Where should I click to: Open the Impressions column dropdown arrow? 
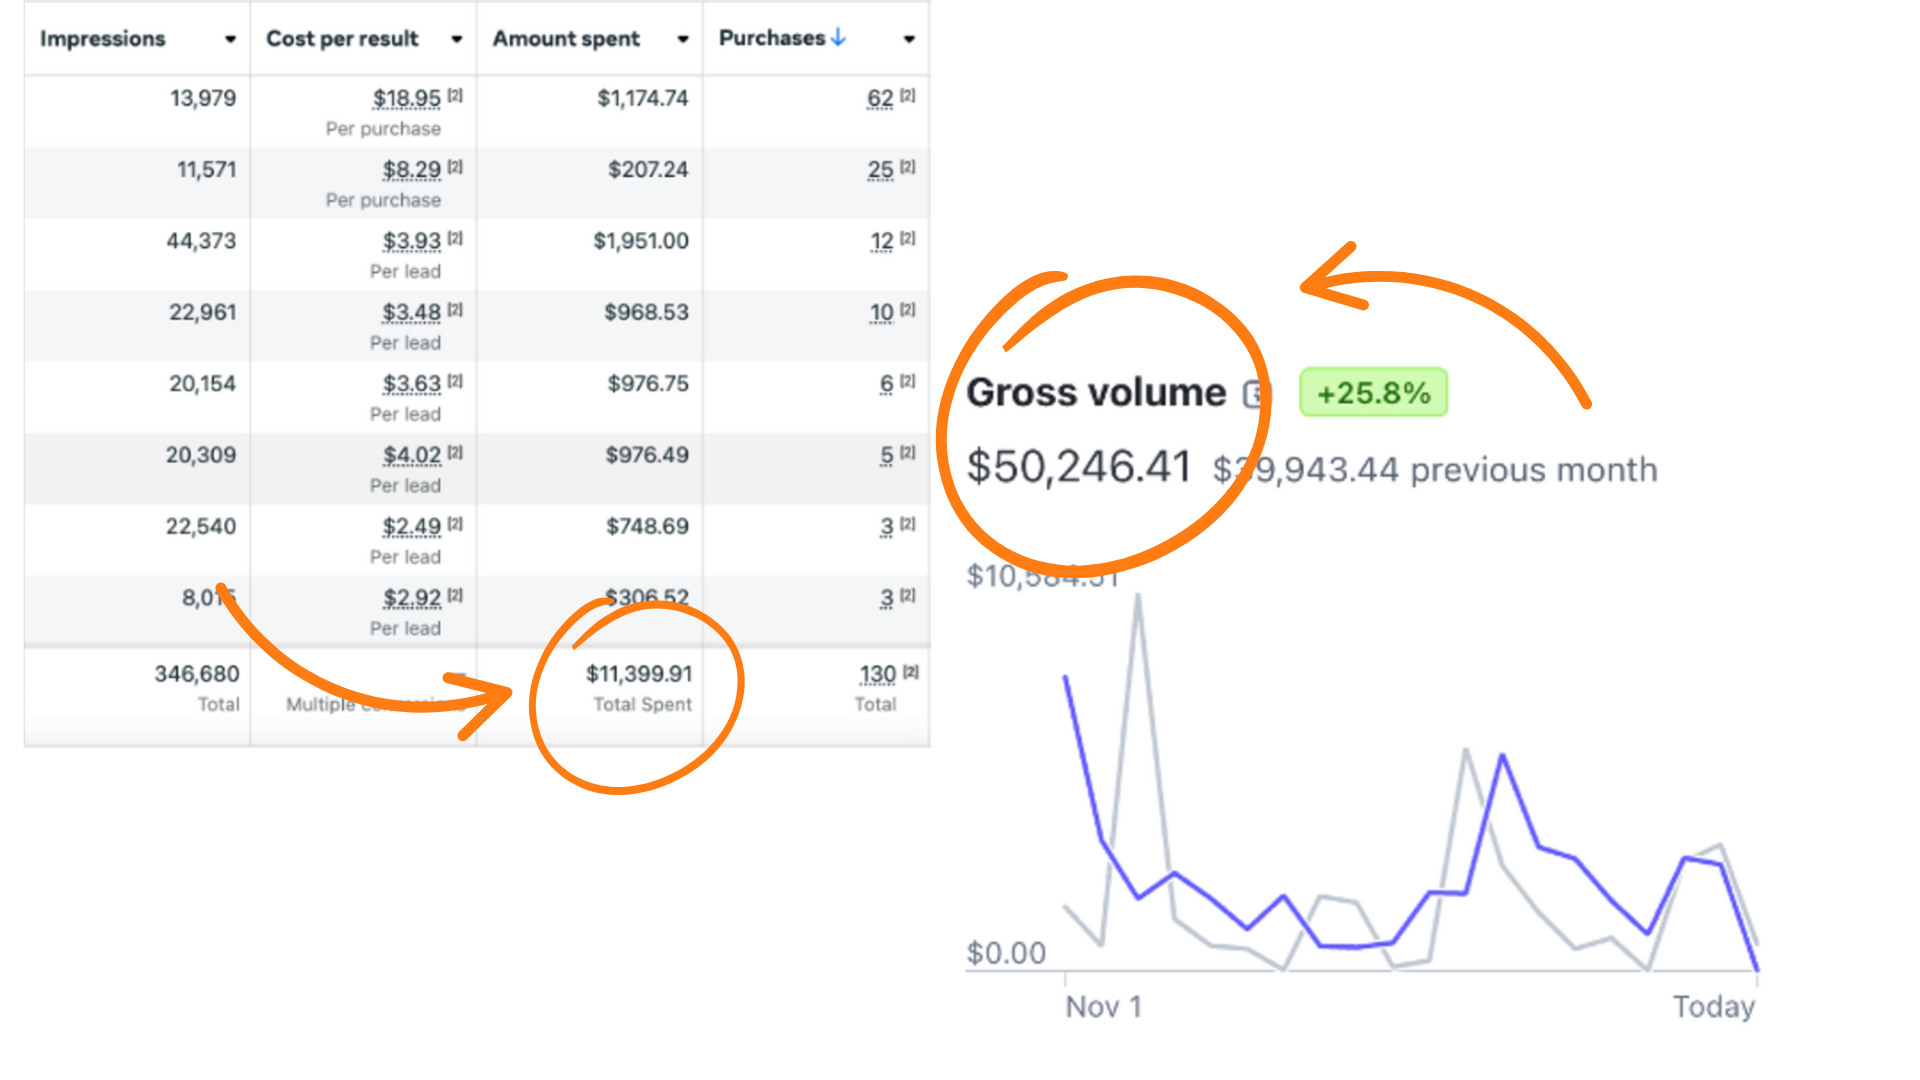point(230,40)
